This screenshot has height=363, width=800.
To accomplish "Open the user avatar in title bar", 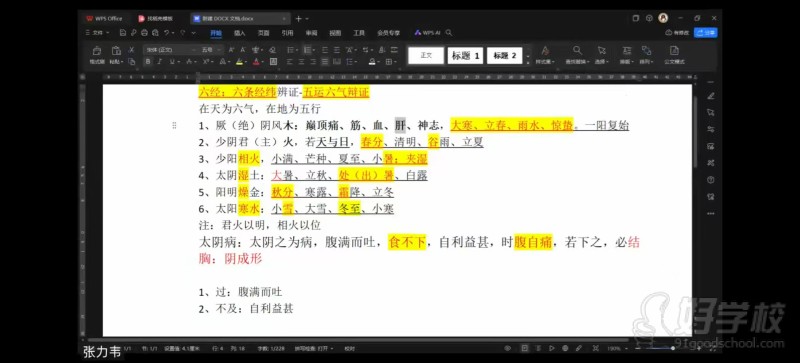I will pos(663,18).
